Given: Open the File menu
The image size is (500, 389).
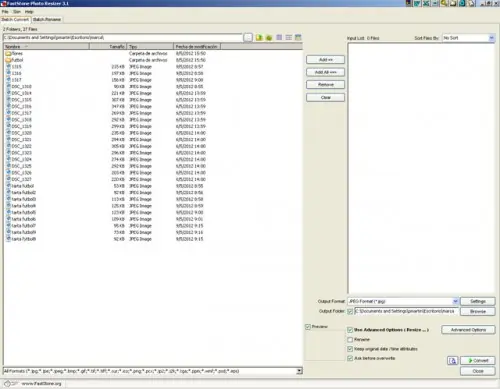Looking at the screenshot, I should point(5,12).
